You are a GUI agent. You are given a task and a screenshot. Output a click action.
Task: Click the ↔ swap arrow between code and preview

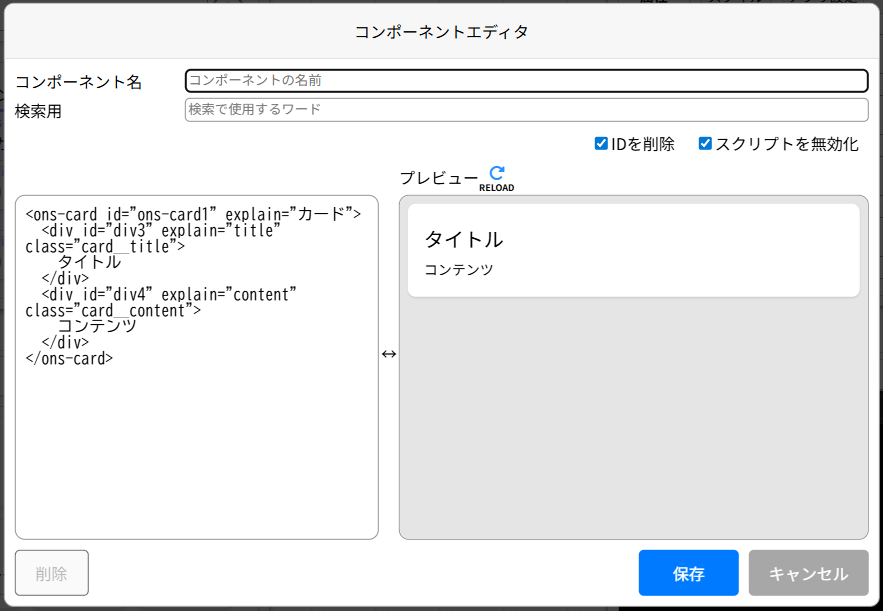coord(389,354)
